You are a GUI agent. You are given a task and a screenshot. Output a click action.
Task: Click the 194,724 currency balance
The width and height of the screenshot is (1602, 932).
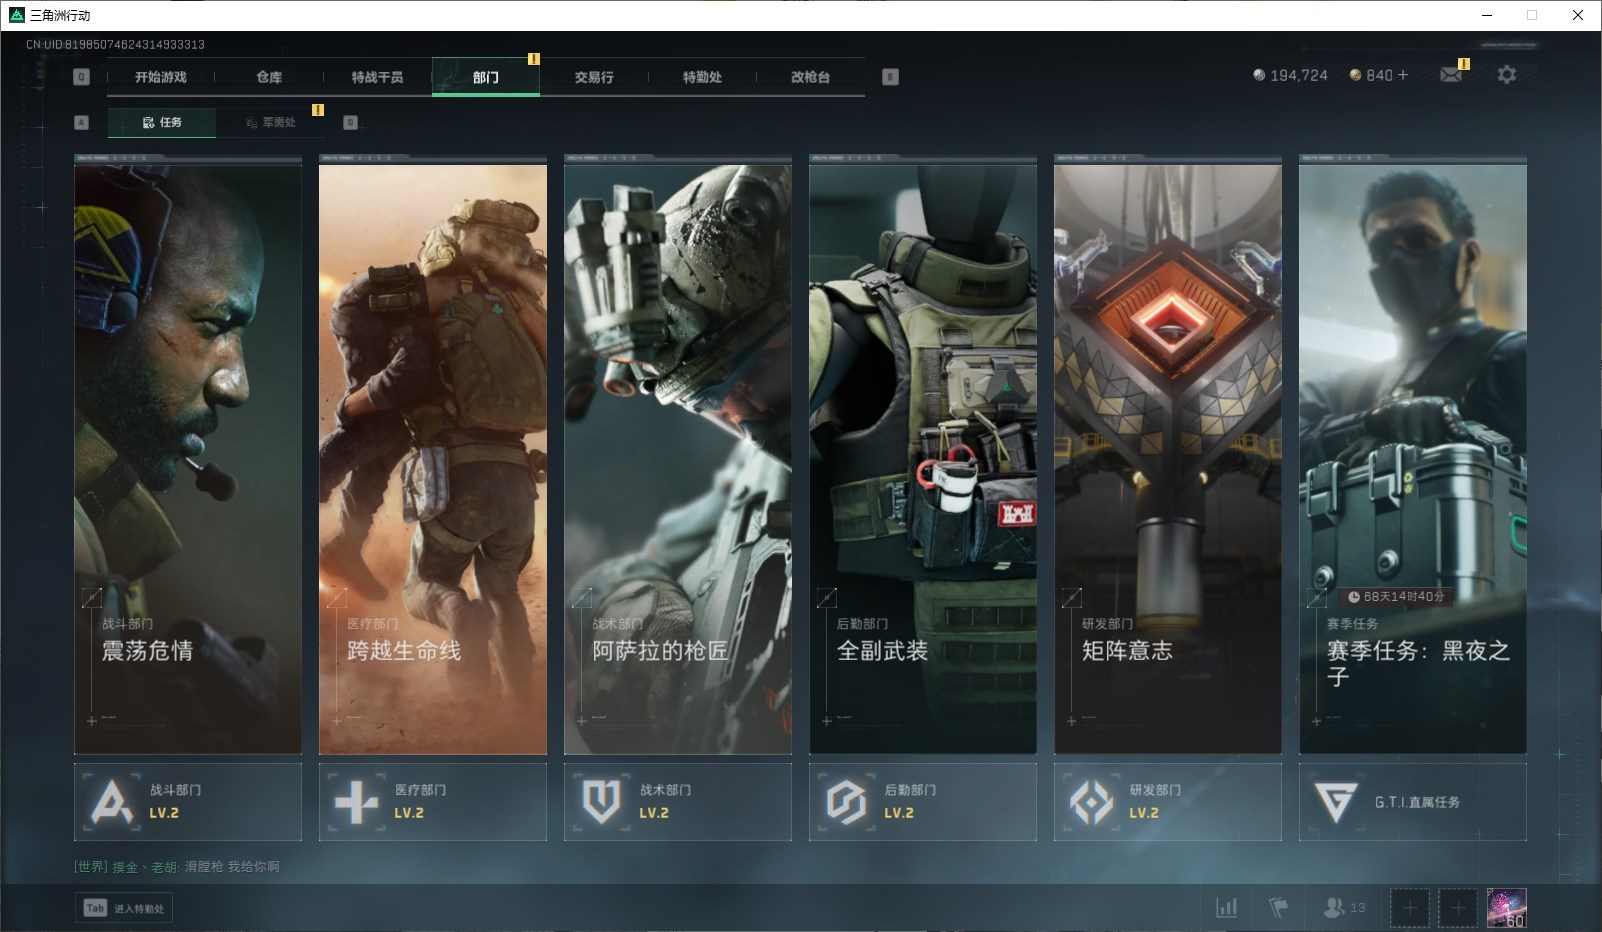[1290, 75]
